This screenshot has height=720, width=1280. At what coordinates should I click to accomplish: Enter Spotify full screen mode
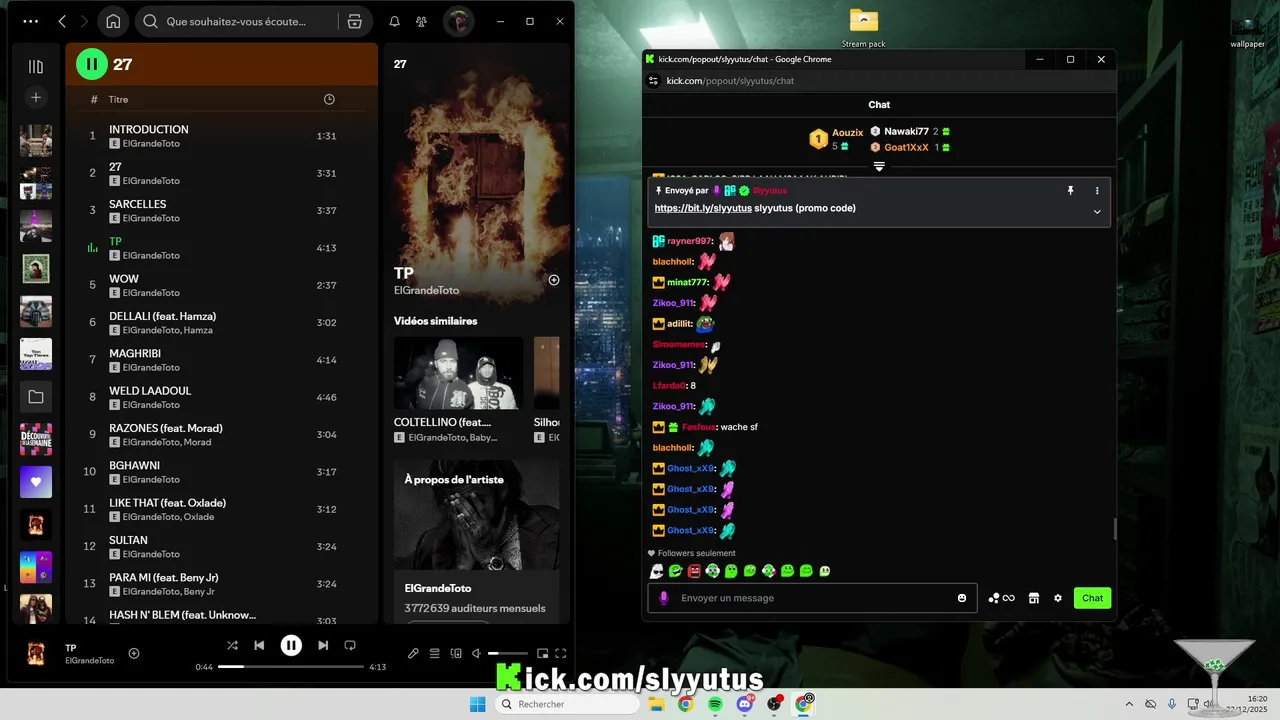coord(561,654)
